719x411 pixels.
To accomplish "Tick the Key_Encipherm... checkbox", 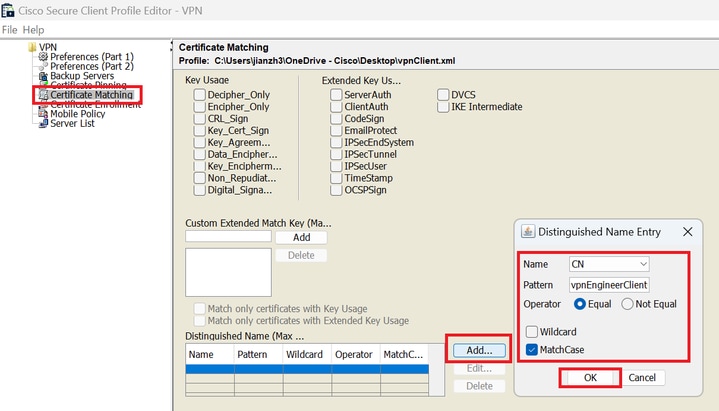I will [199, 166].
